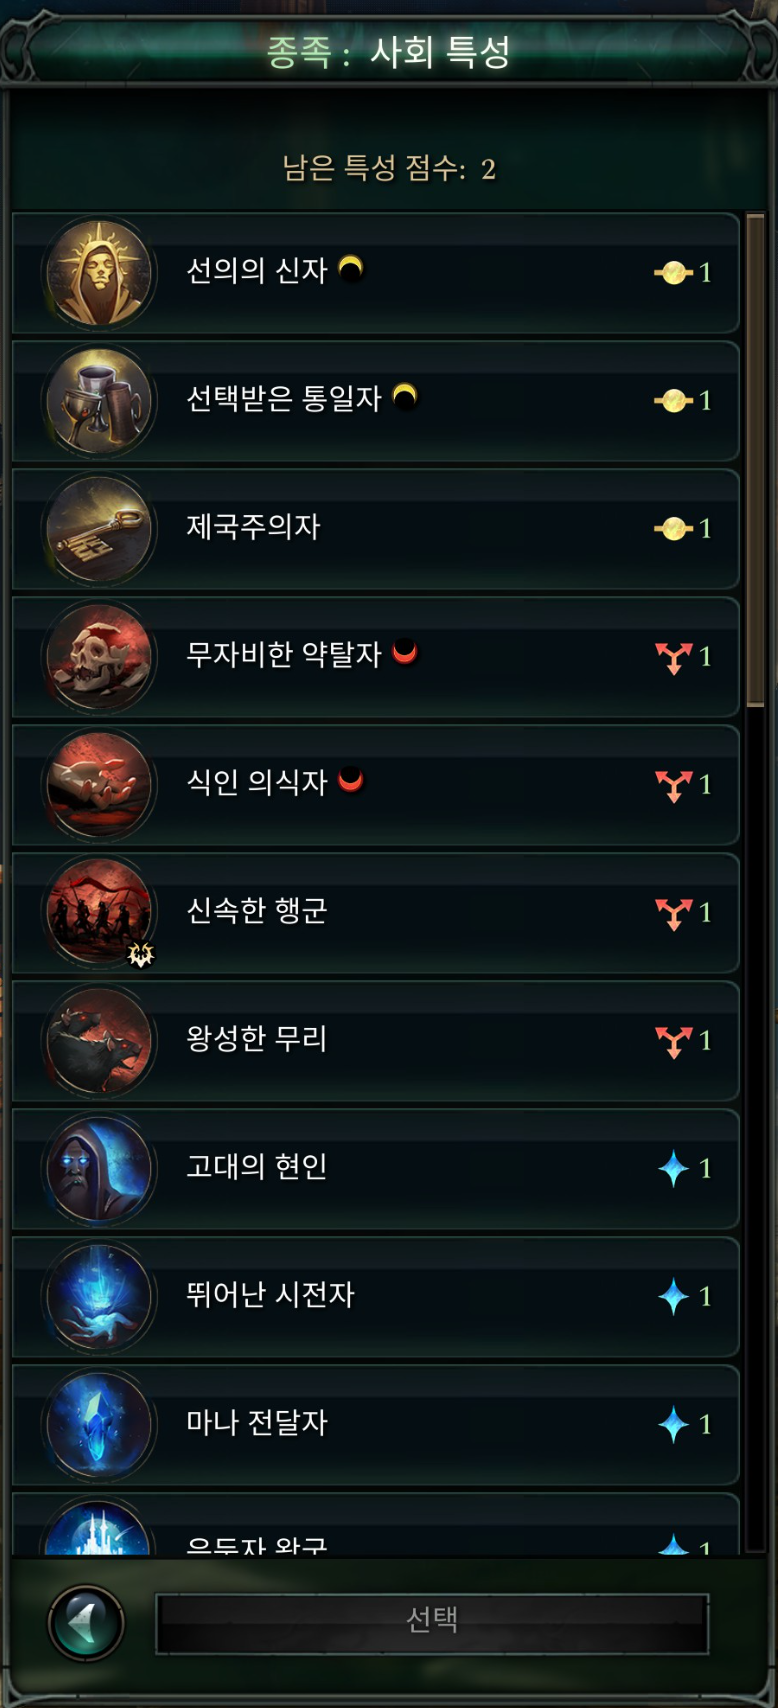
Task: Click the blue star cost icon of 고대의 현인
Action: [673, 1168]
